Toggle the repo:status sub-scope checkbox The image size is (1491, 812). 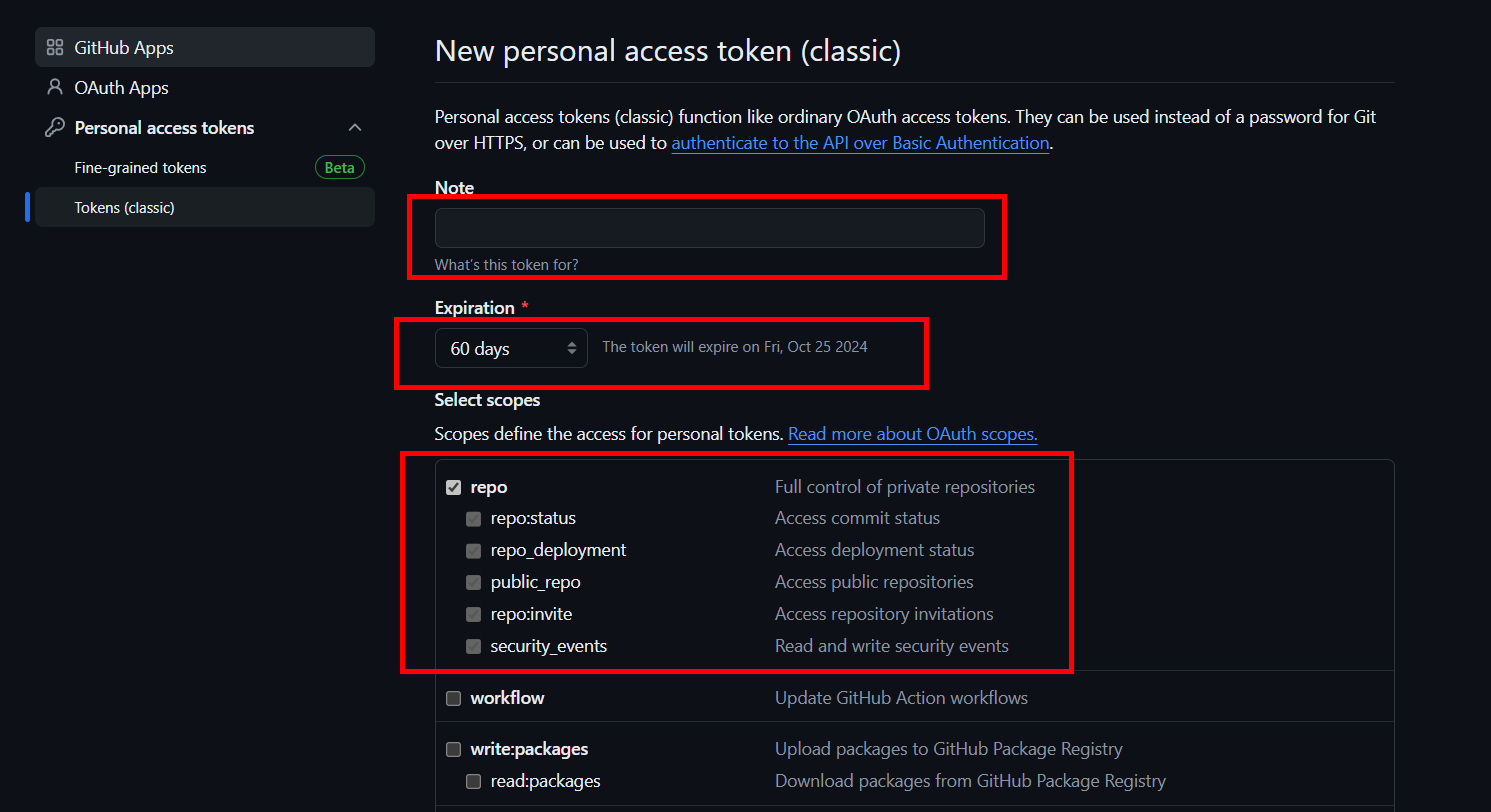(474, 519)
